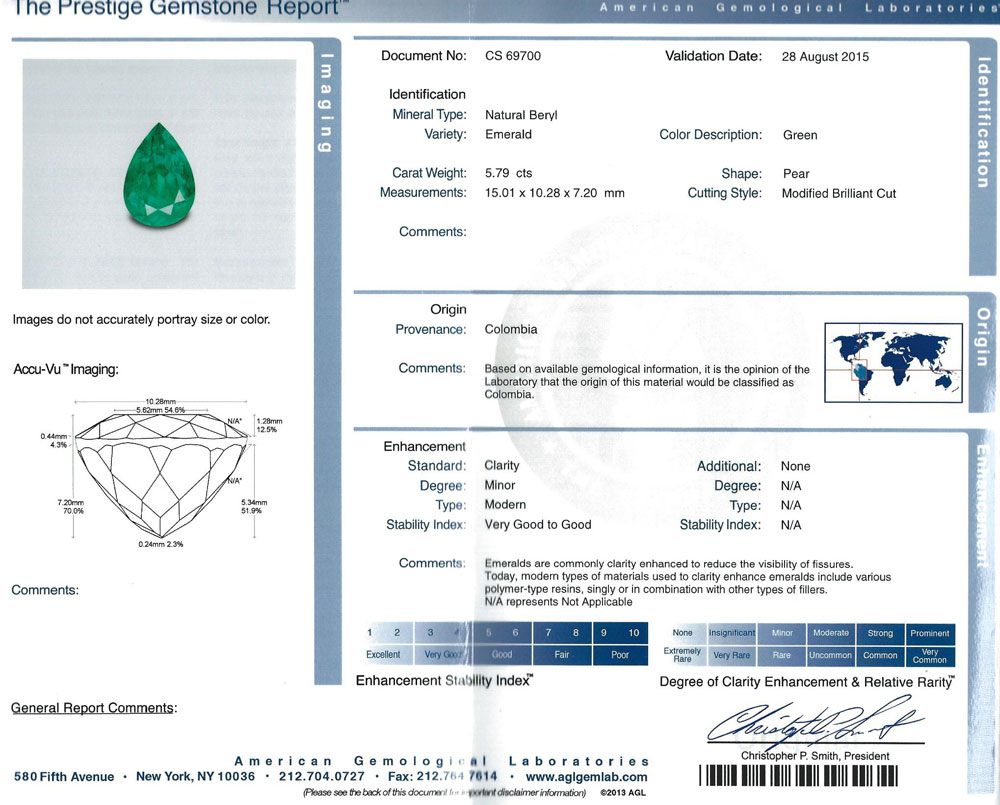Click 'Images do not accurately portray size or color.'
The width and height of the screenshot is (1000, 805).
click(x=141, y=320)
